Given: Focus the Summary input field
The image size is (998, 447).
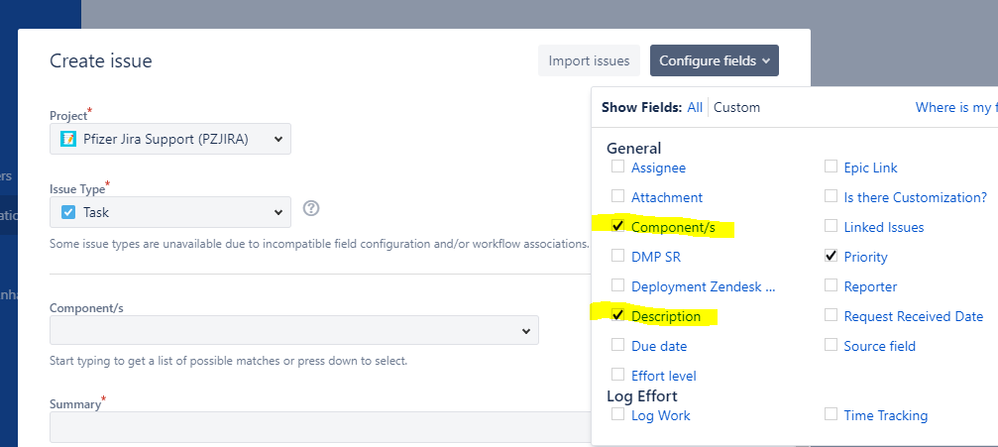Looking at the screenshot, I should click(x=320, y=427).
